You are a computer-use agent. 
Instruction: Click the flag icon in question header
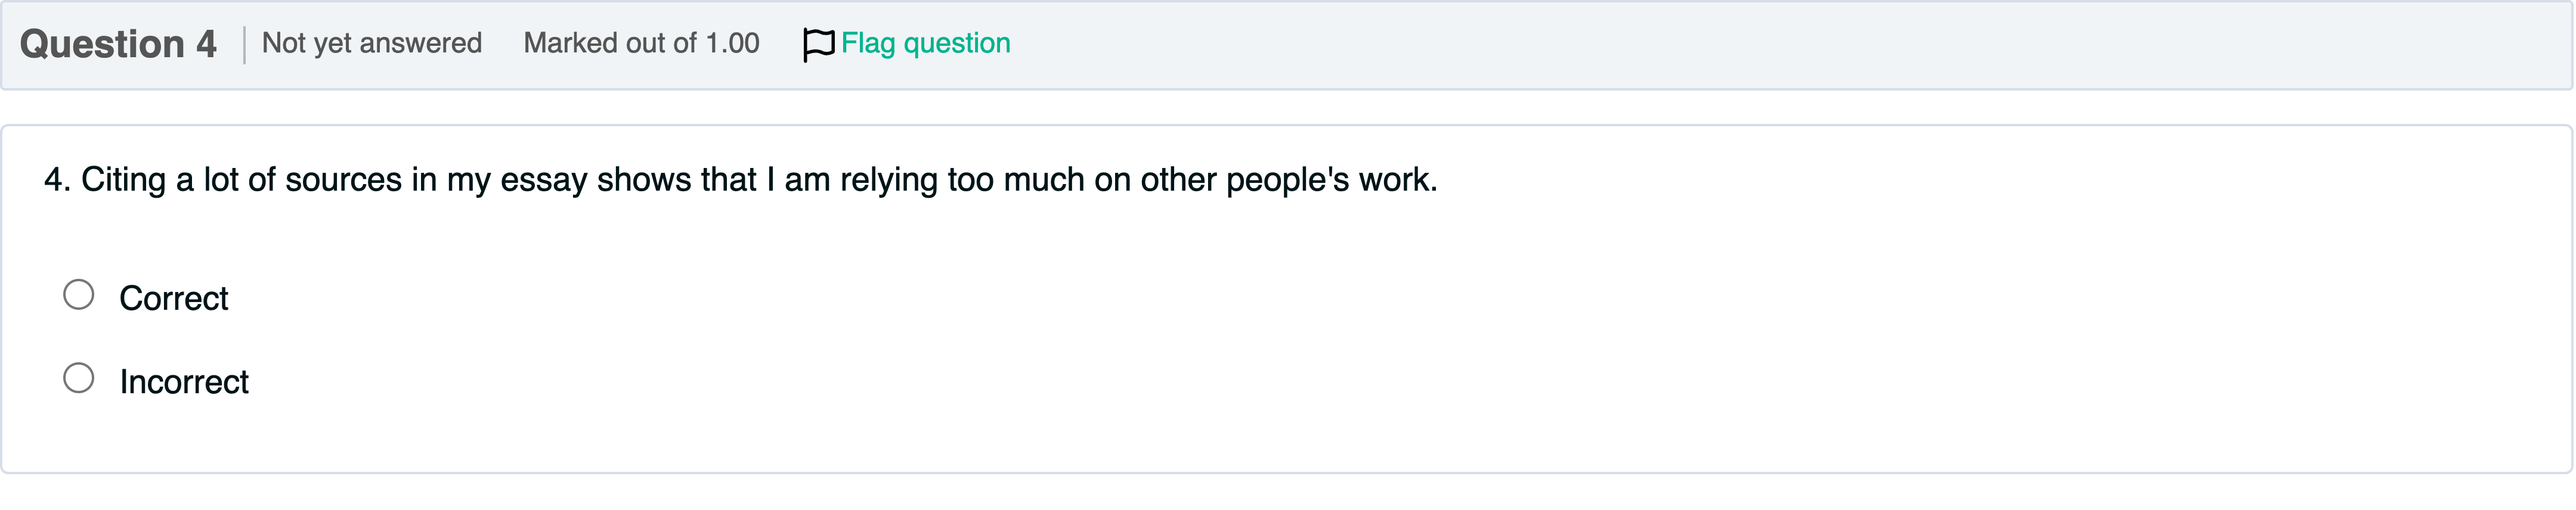pyautogui.click(x=817, y=44)
